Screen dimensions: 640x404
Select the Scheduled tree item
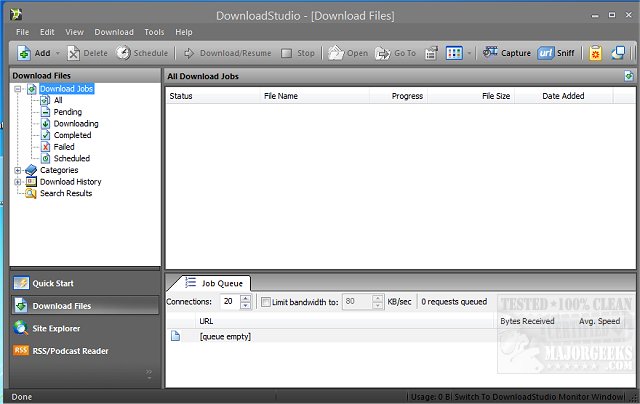[72, 158]
